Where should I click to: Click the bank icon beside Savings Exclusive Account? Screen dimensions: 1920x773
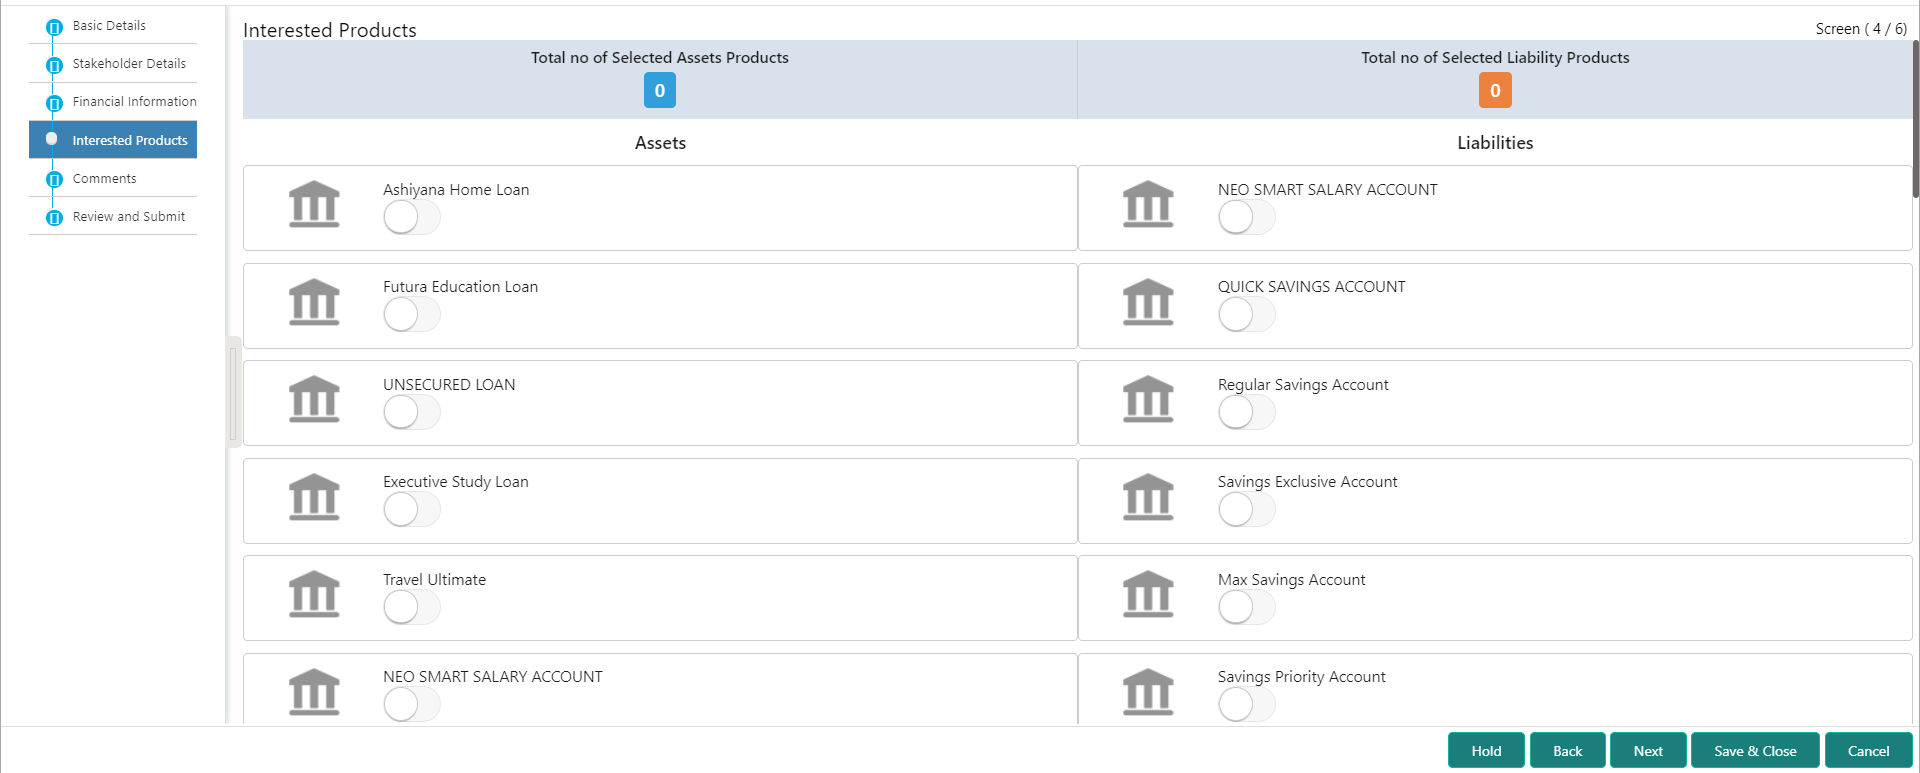click(1148, 497)
